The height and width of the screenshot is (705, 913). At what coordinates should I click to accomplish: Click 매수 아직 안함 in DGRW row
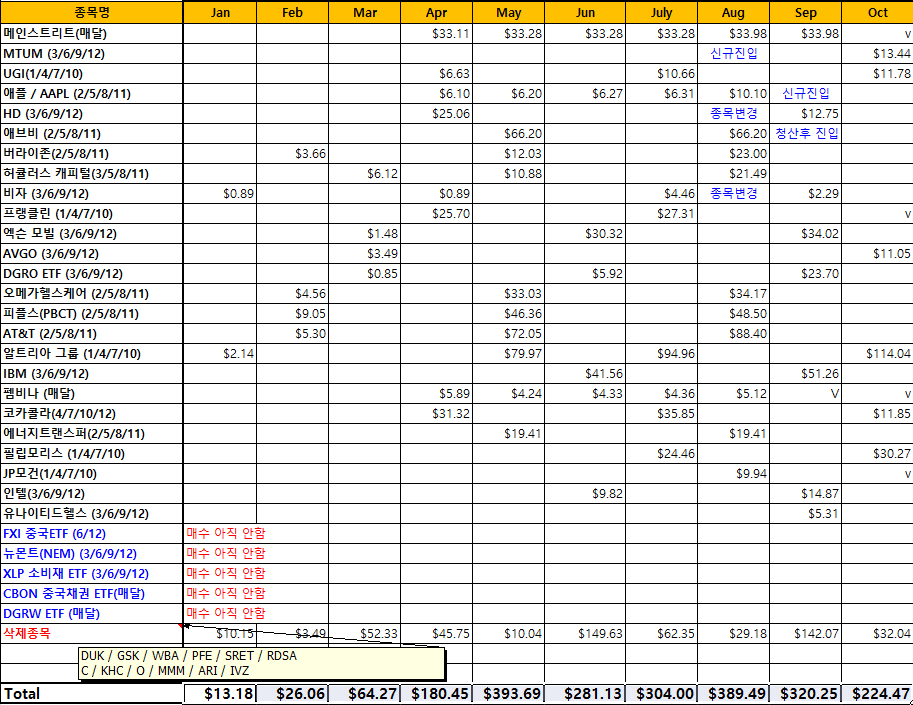pyautogui.click(x=226, y=613)
